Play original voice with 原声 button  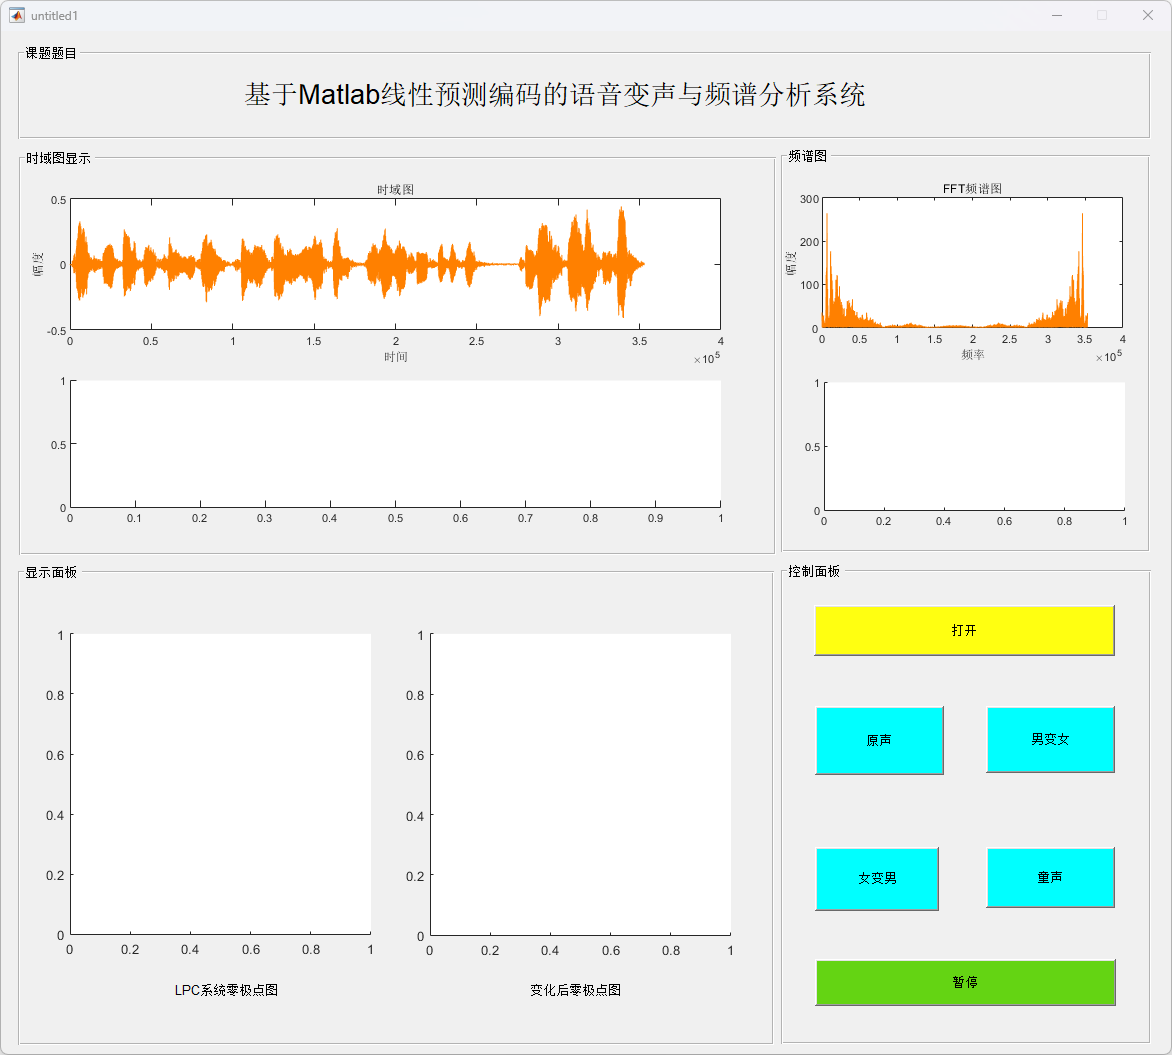[879, 740]
